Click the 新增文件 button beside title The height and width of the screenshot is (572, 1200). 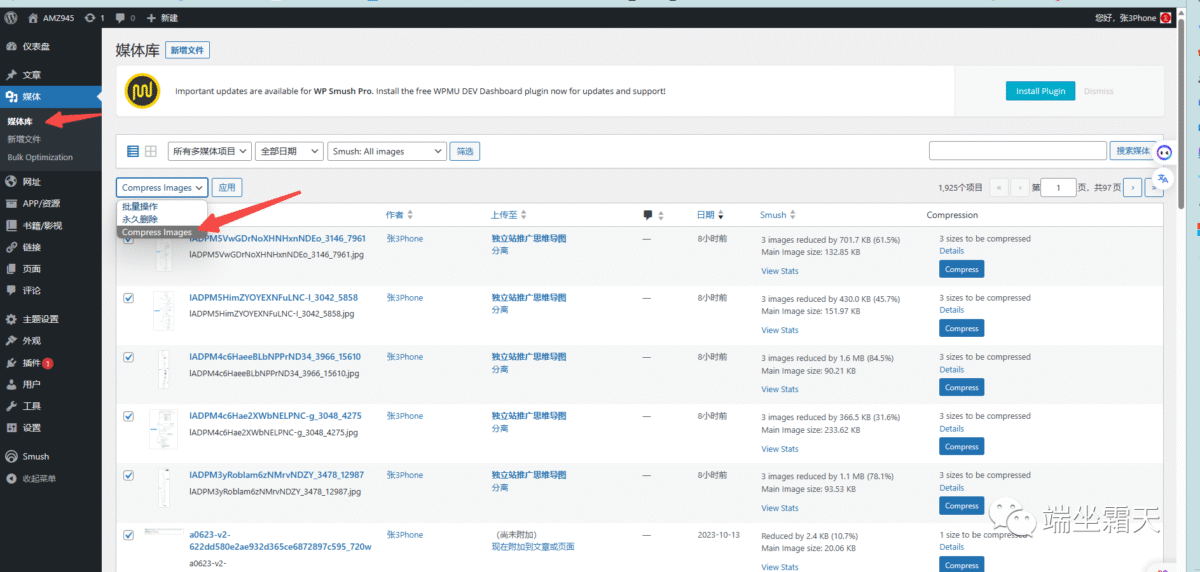tap(188, 50)
